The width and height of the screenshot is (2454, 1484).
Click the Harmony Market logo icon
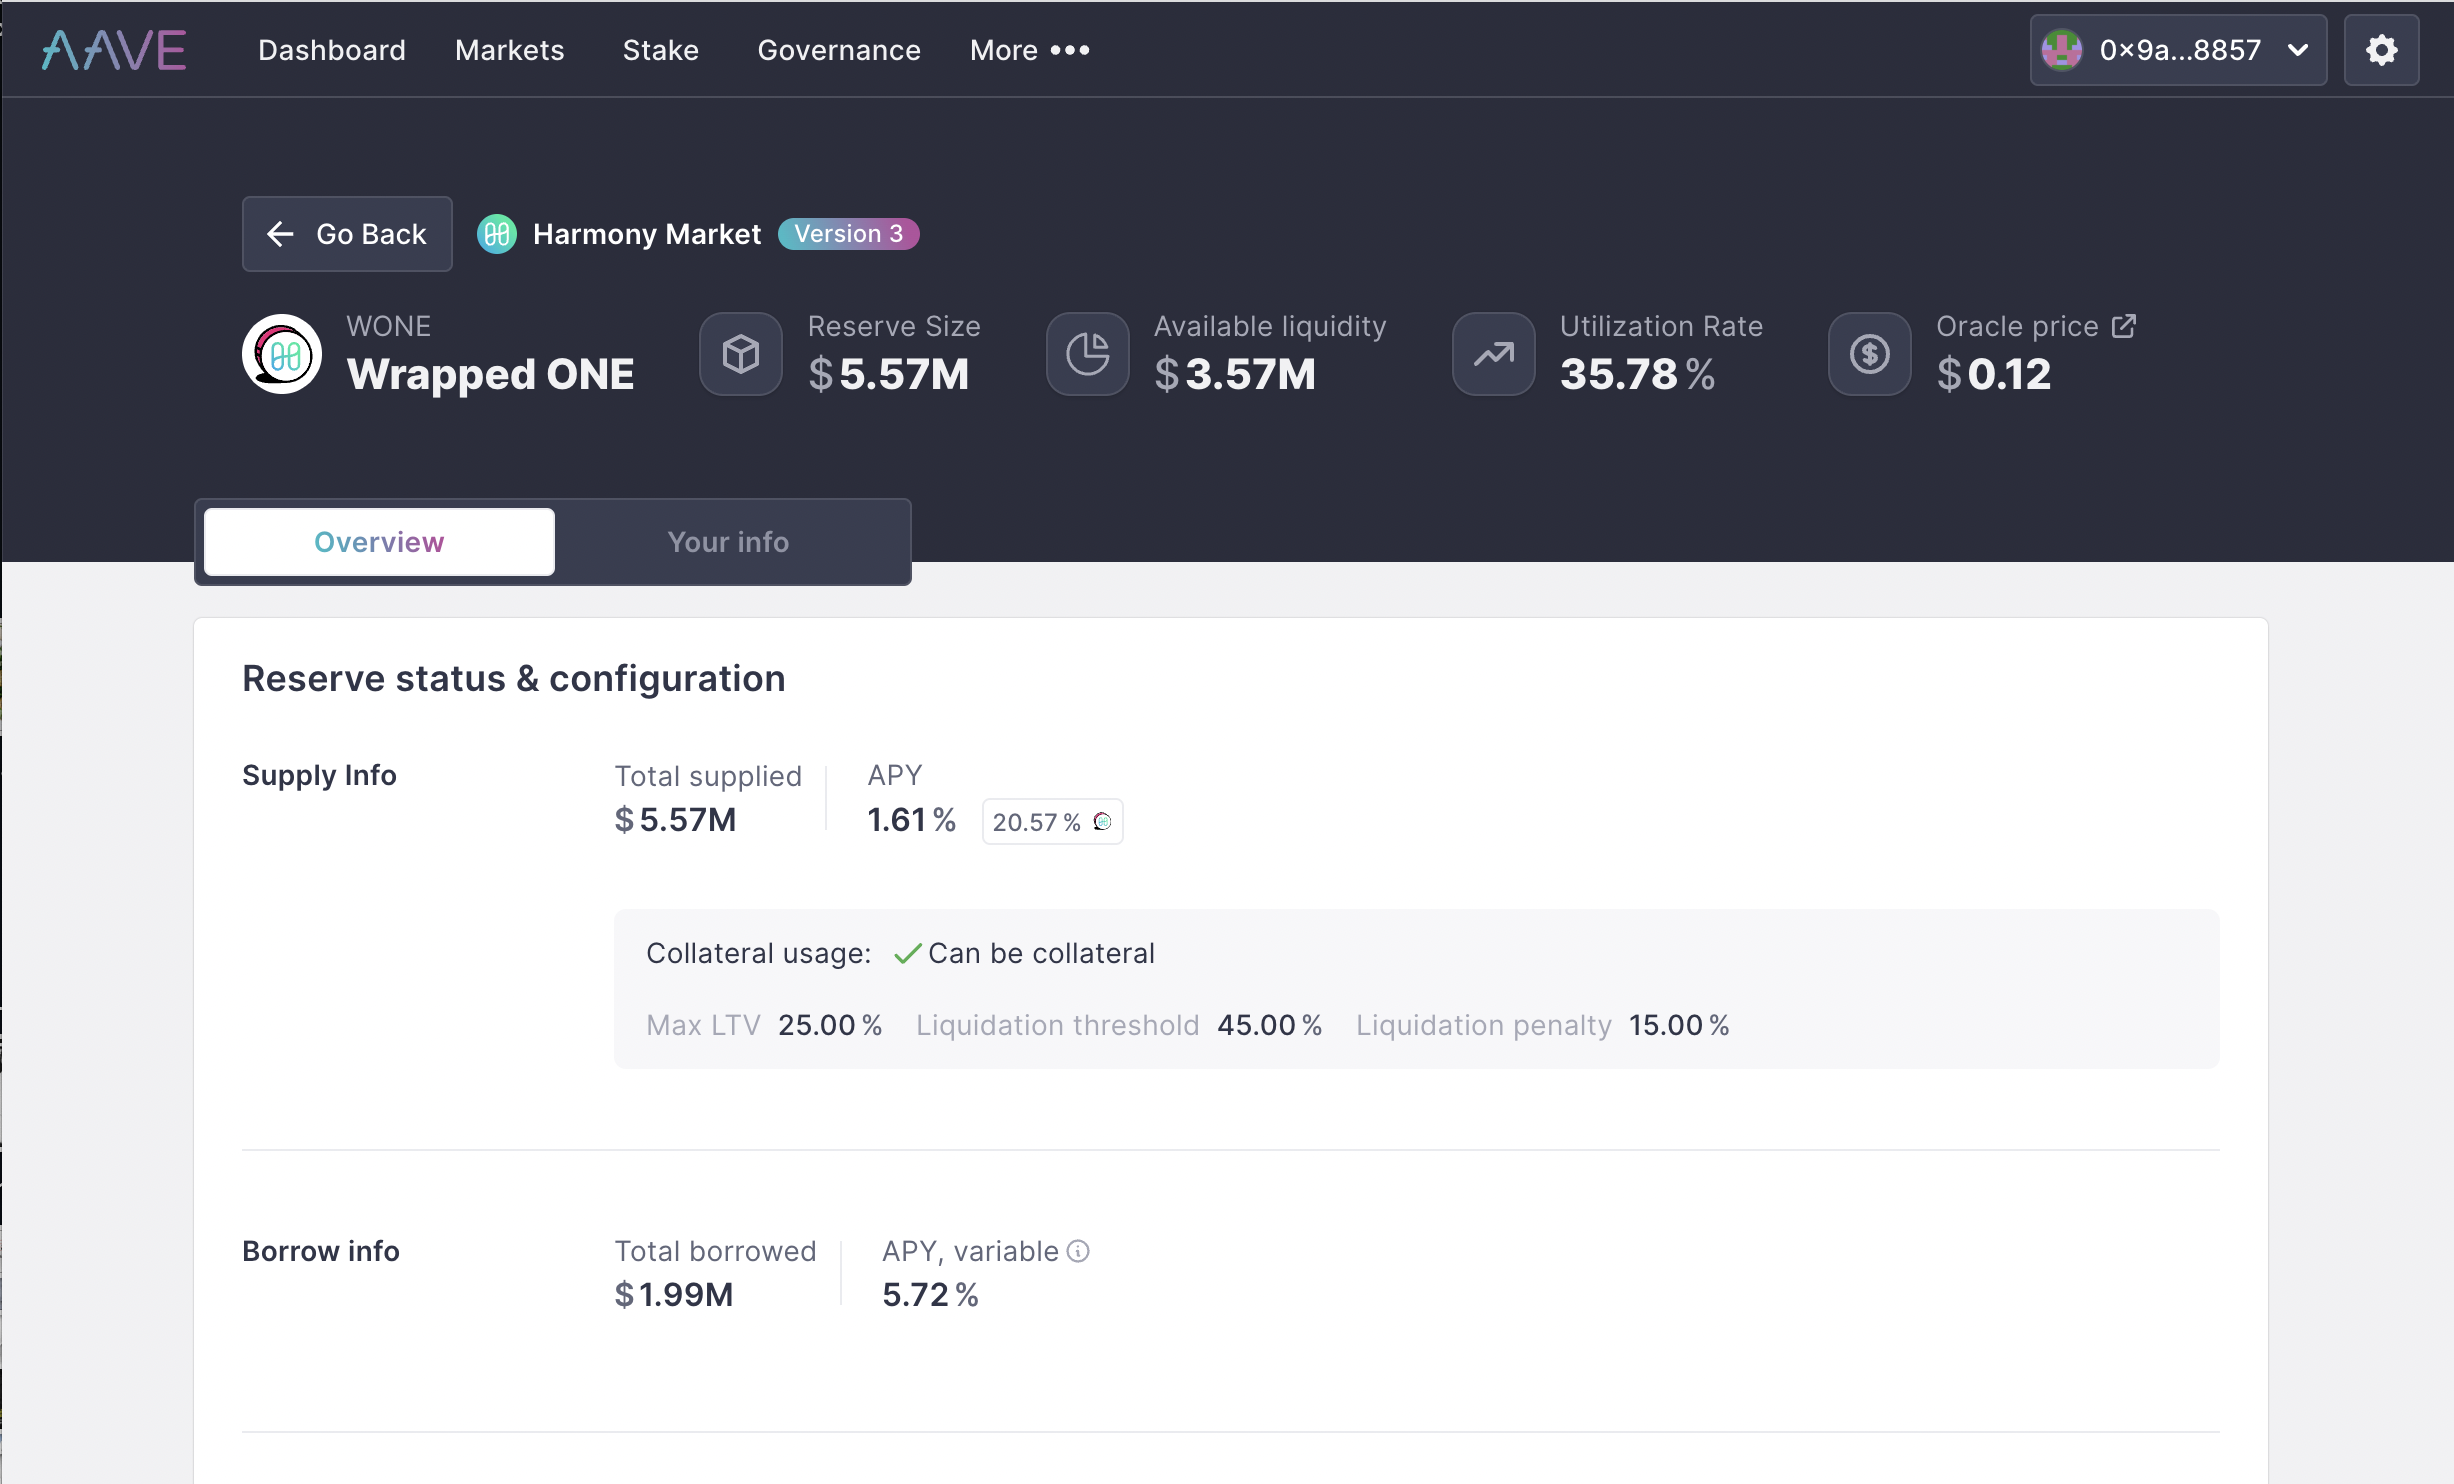coord(497,234)
